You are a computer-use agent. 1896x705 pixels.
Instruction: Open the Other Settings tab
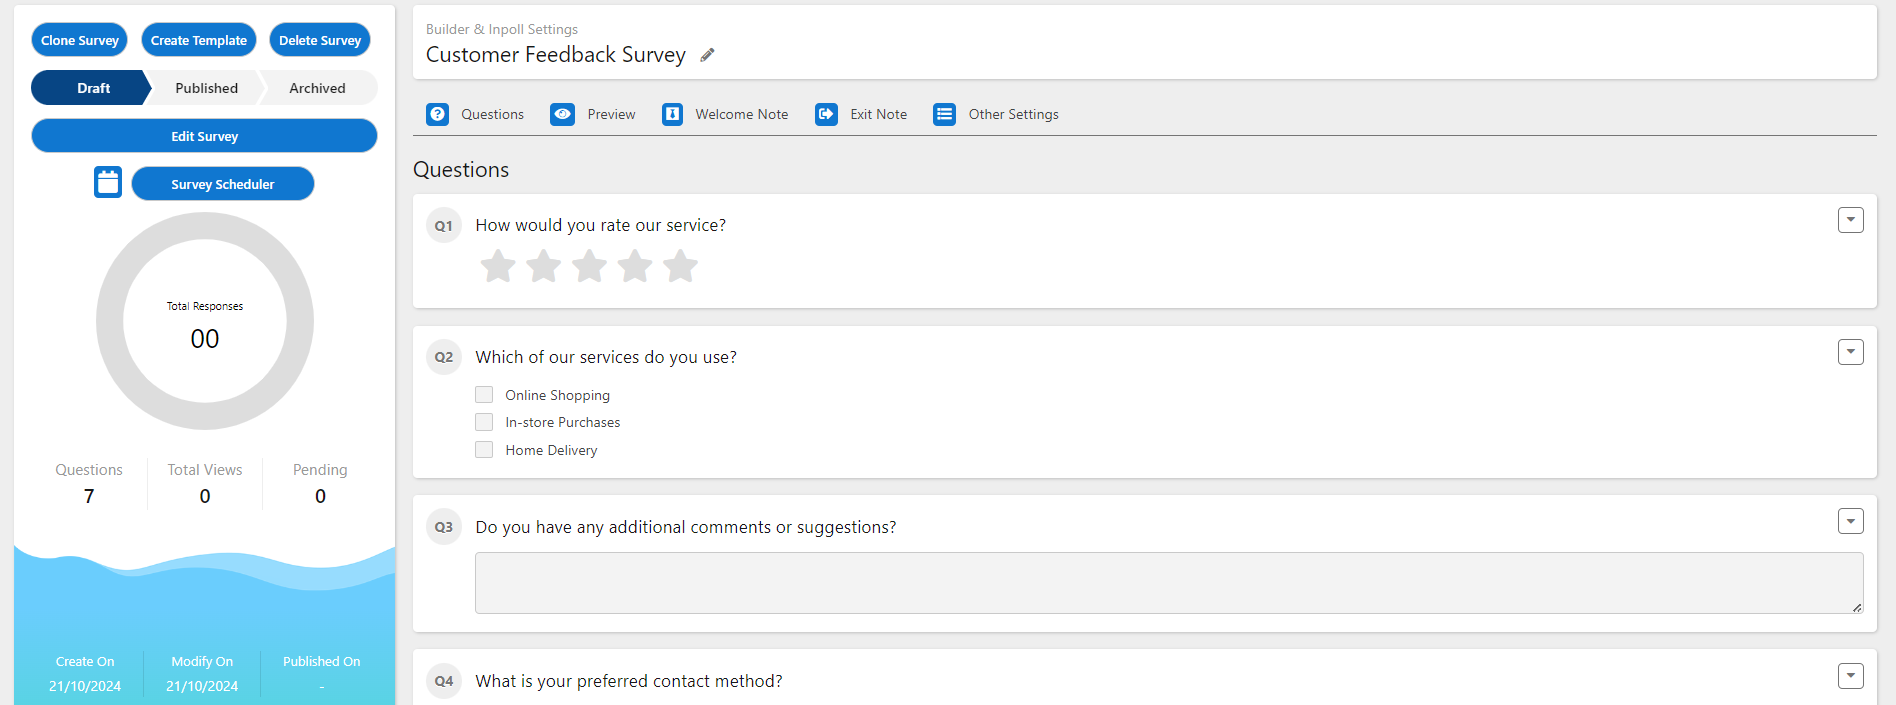coord(996,114)
